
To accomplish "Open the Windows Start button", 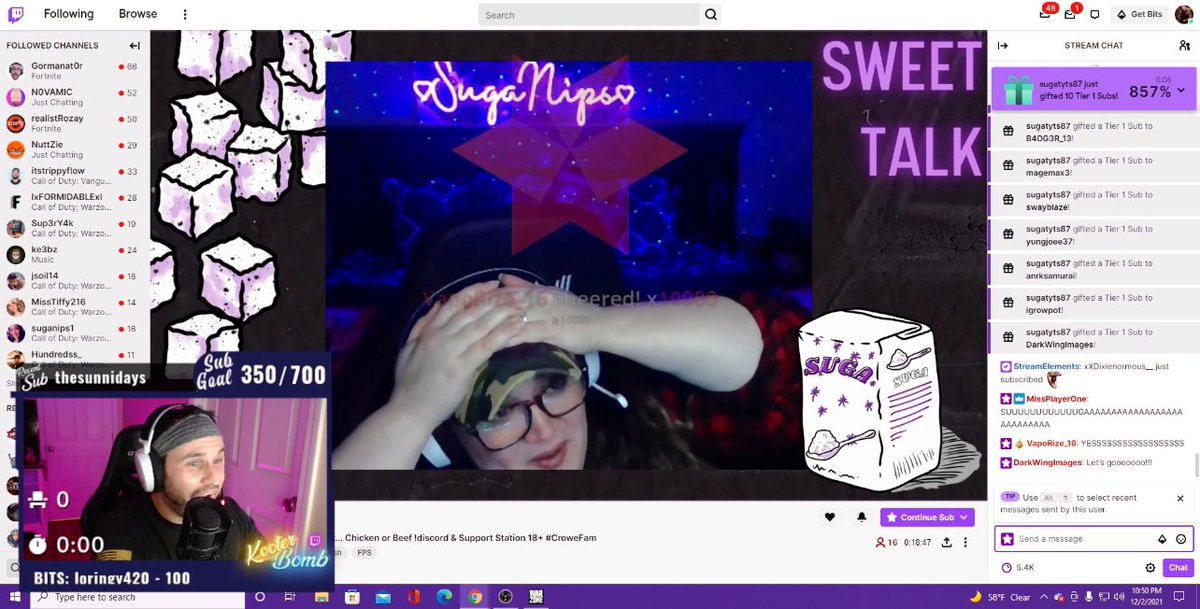I will 15,597.
